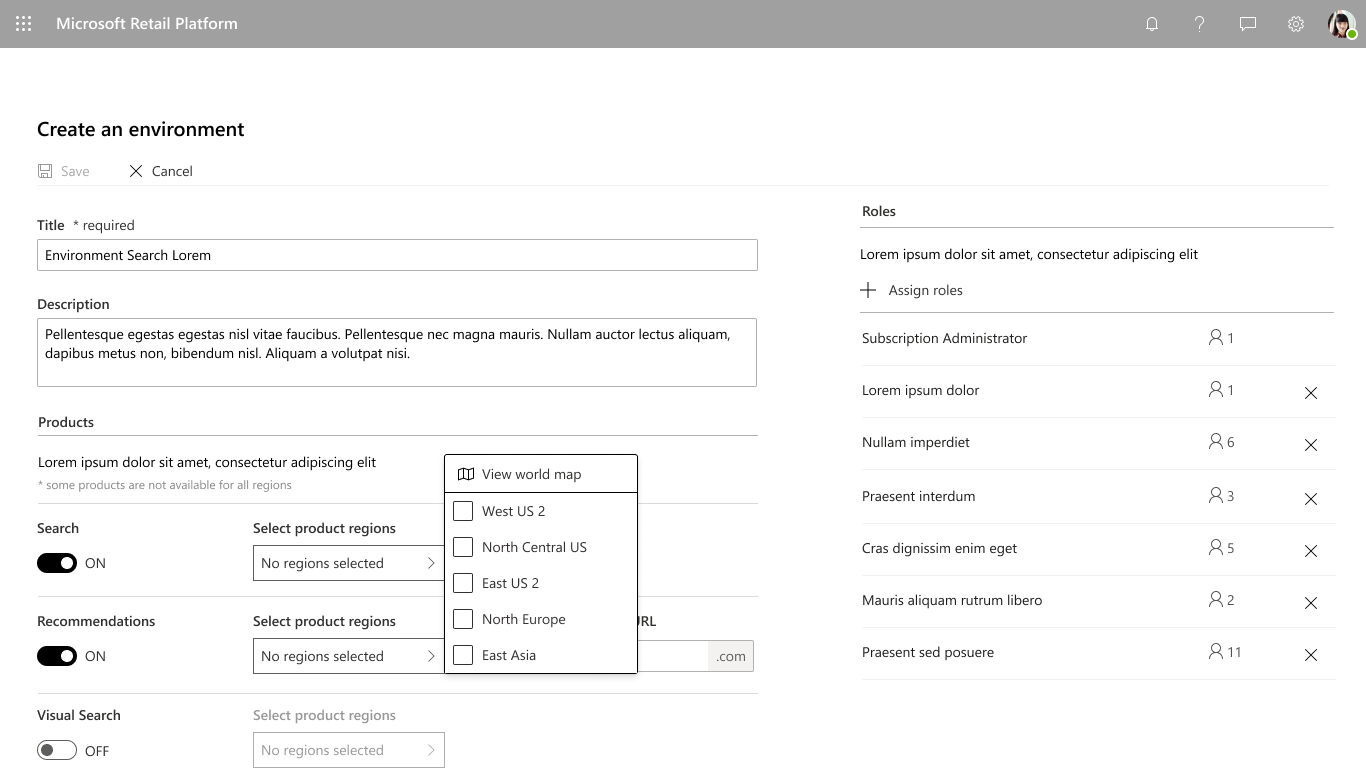Select the Mauris aliquam rutrum libero text
The height and width of the screenshot is (768, 1366).
click(x=952, y=600)
